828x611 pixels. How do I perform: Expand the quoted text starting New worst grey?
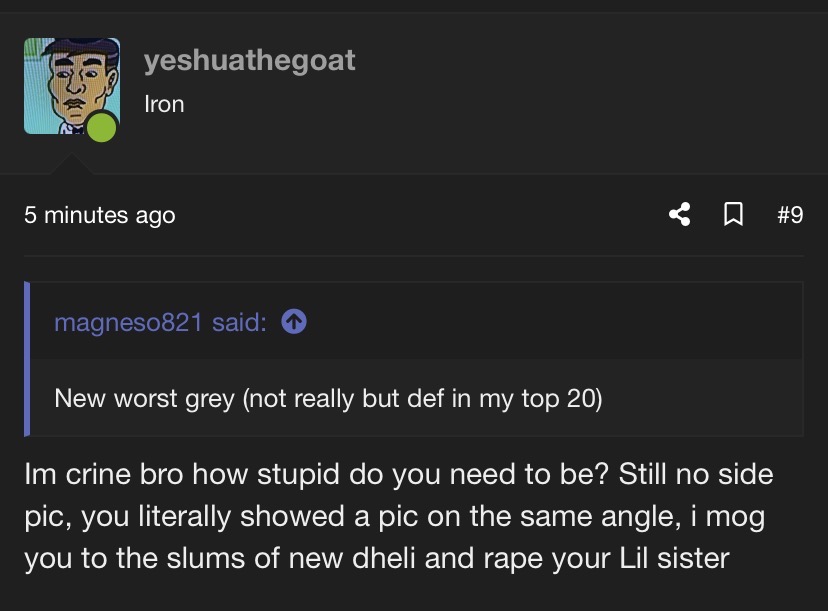pyautogui.click(x=328, y=398)
